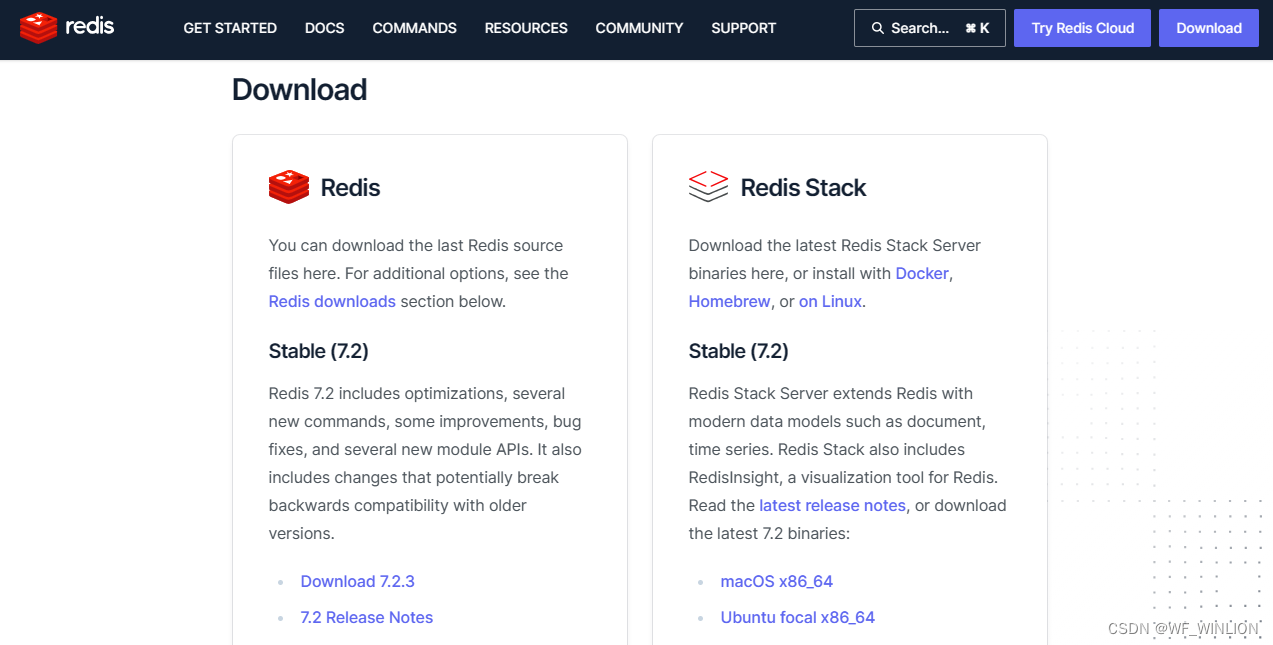Click the red Redis cube icon in the card
Image resolution: width=1273 pixels, height=645 pixels.
tap(289, 187)
